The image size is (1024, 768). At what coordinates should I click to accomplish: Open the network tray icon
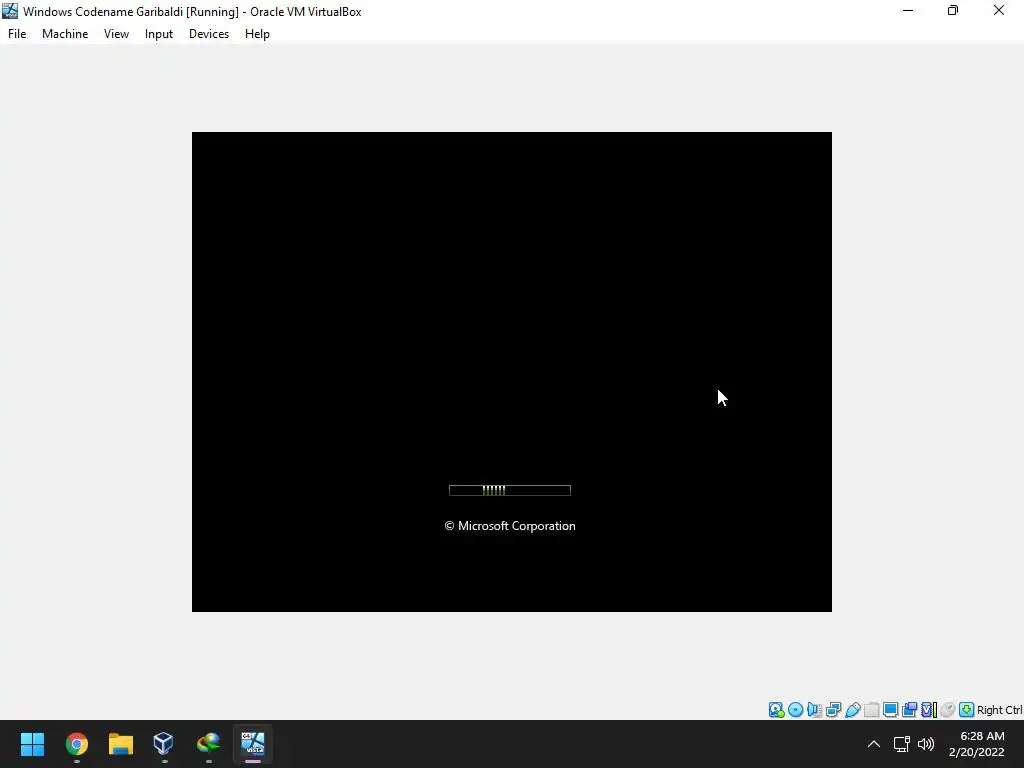(902, 744)
